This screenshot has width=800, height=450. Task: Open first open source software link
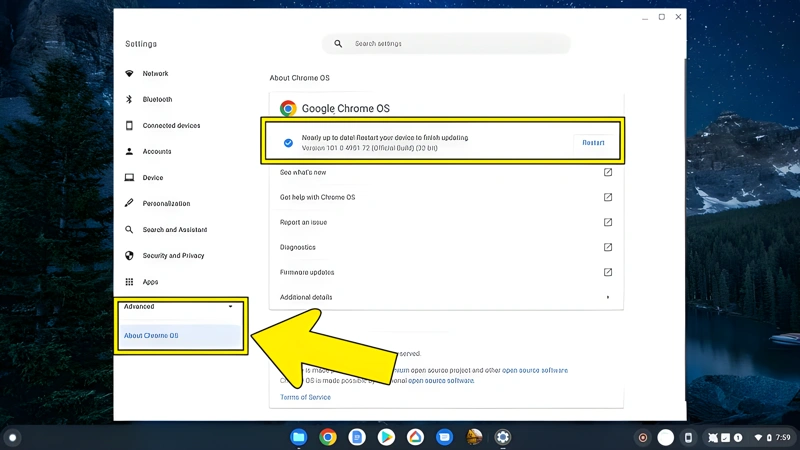[535, 370]
